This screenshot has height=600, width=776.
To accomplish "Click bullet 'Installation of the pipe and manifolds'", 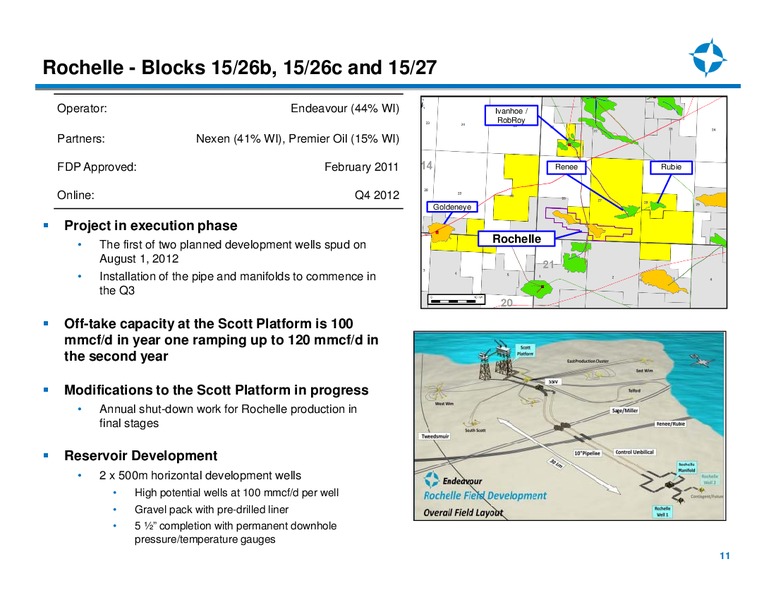I will click(x=238, y=283).
